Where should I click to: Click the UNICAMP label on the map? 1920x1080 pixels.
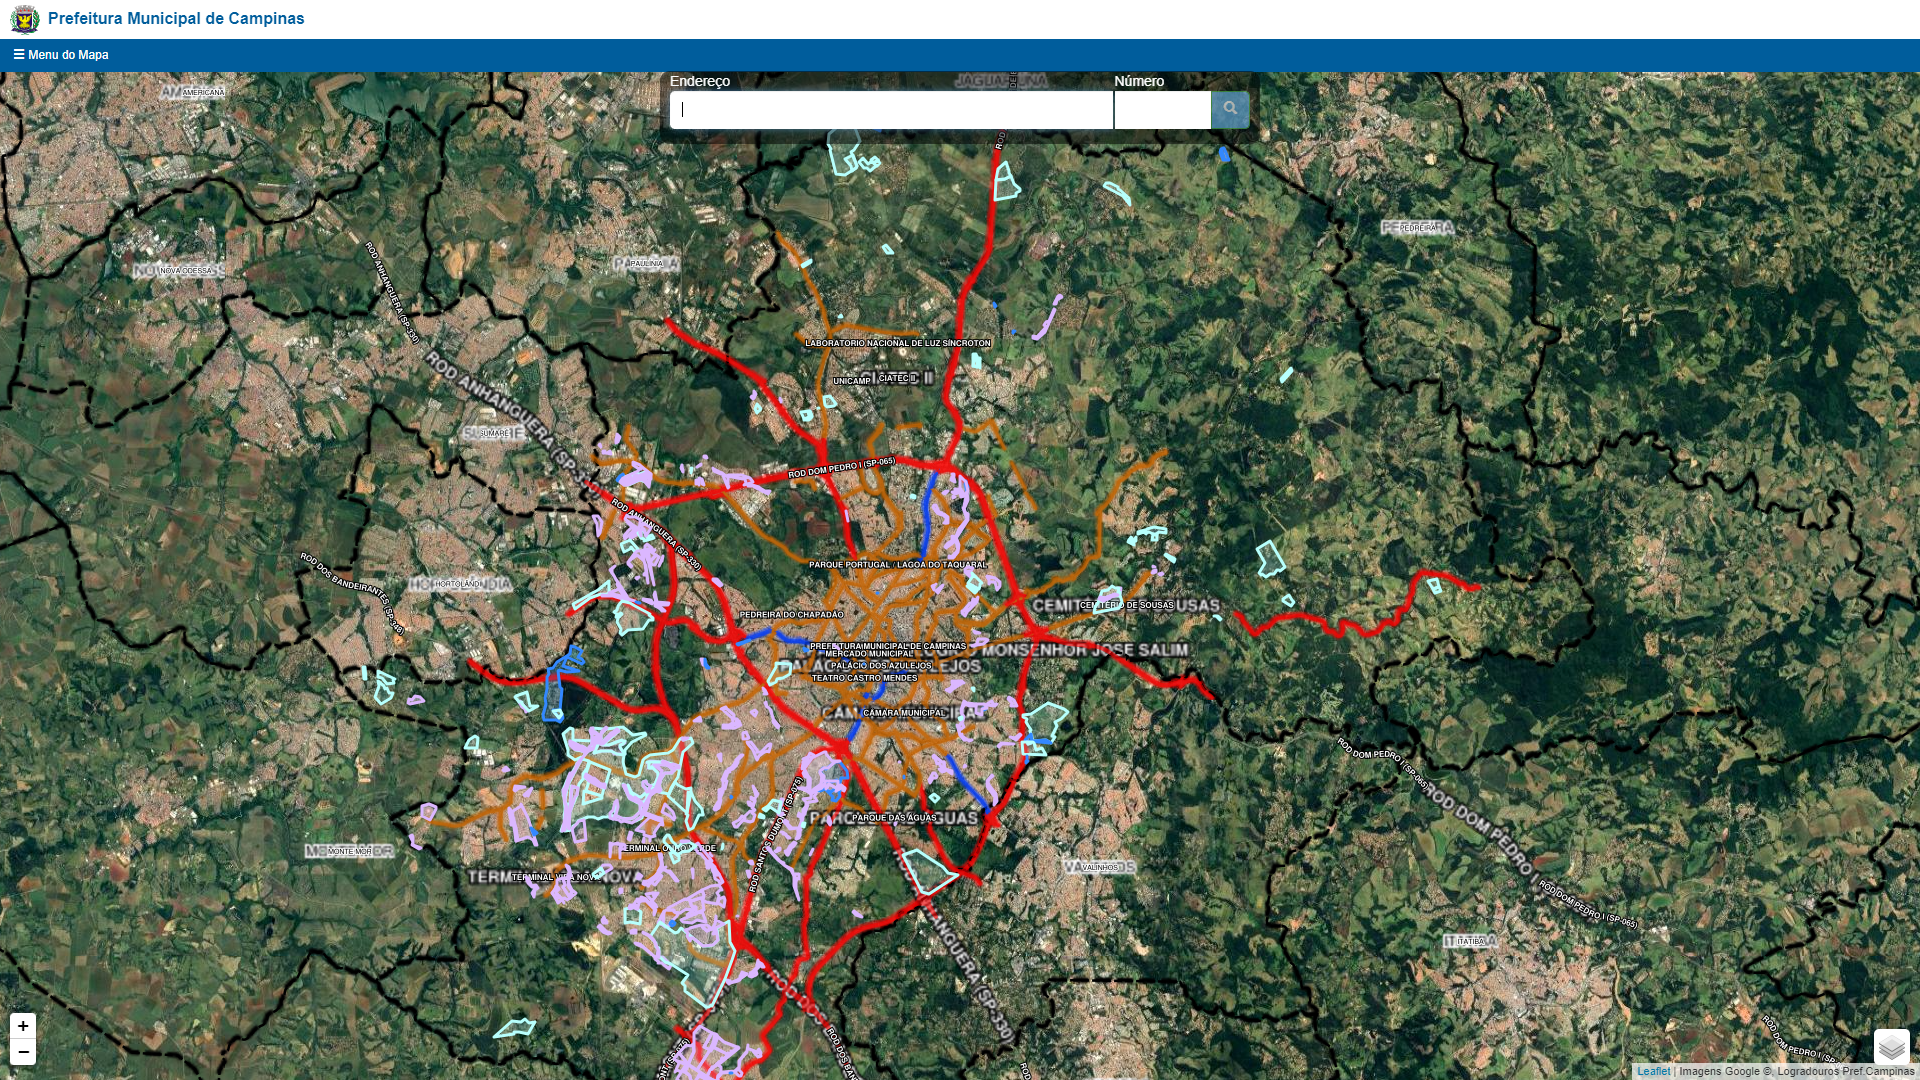click(852, 381)
